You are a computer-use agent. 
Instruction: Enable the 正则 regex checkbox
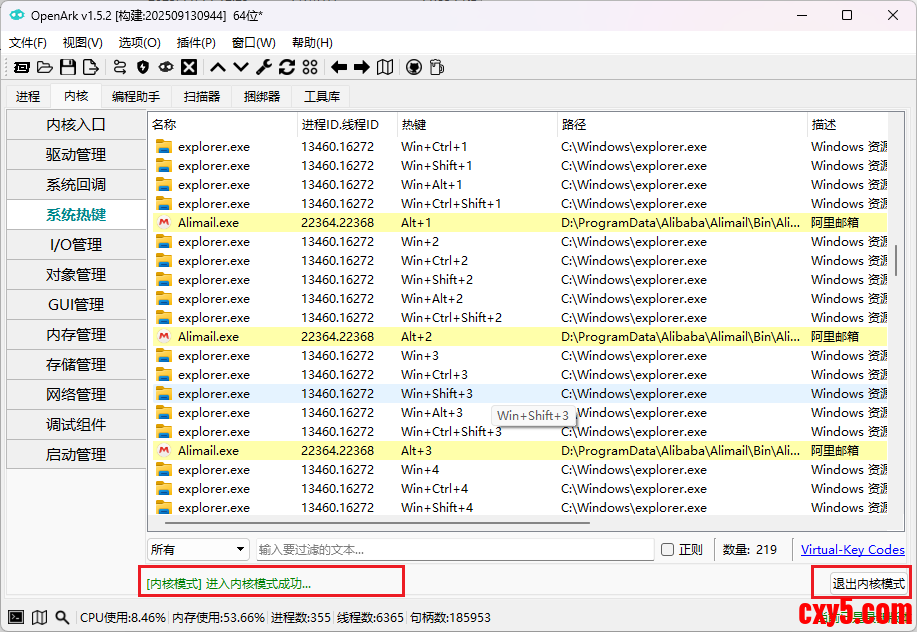pos(668,549)
